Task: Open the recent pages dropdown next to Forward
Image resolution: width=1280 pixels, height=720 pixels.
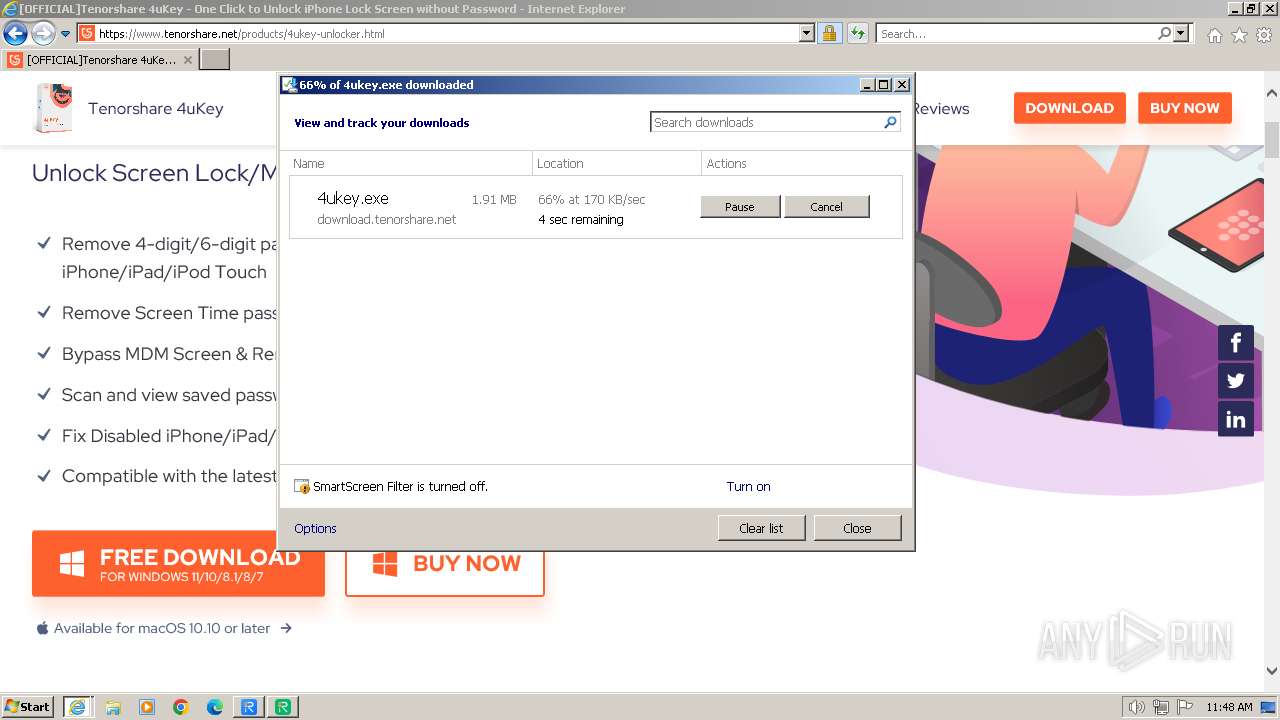Action: (x=65, y=34)
